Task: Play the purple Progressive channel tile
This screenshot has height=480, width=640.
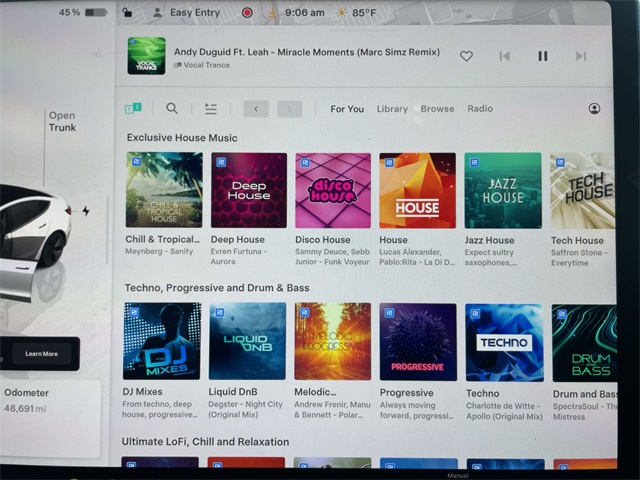Action: (x=418, y=342)
